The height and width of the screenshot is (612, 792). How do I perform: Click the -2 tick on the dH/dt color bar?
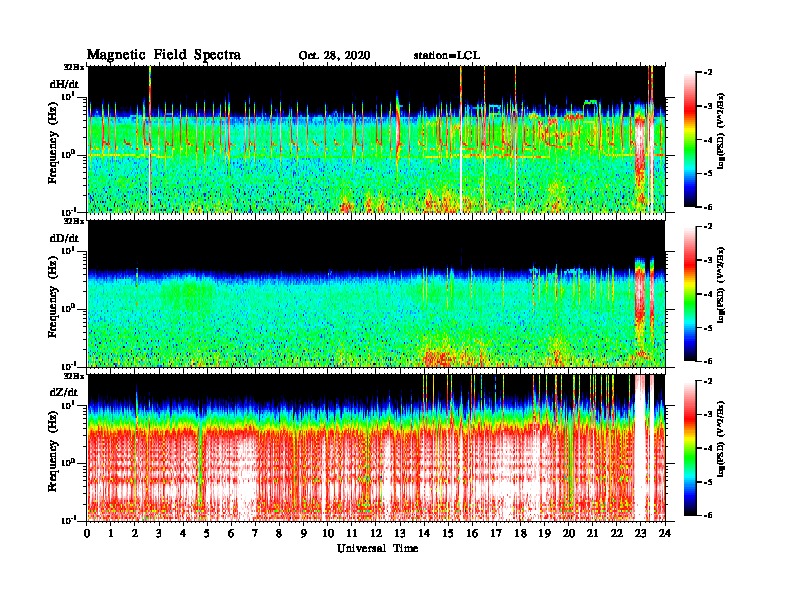point(708,73)
